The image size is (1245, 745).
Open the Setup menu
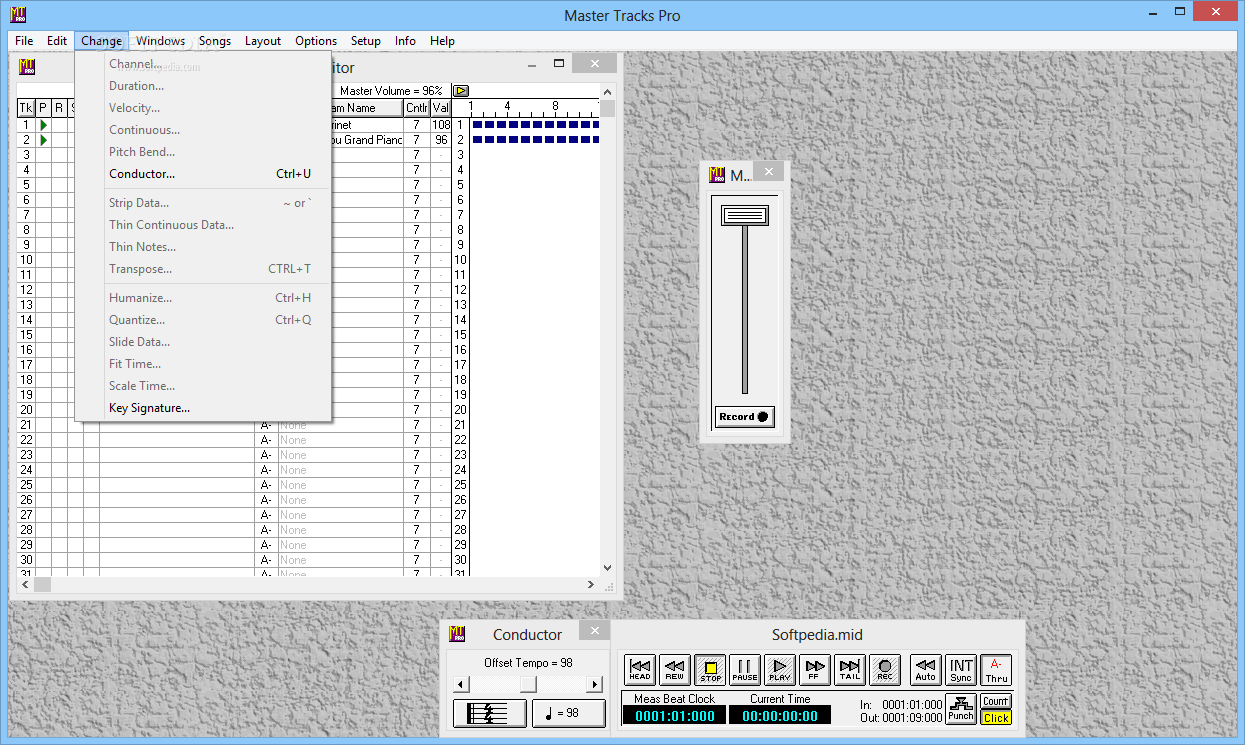coord(366,41)
